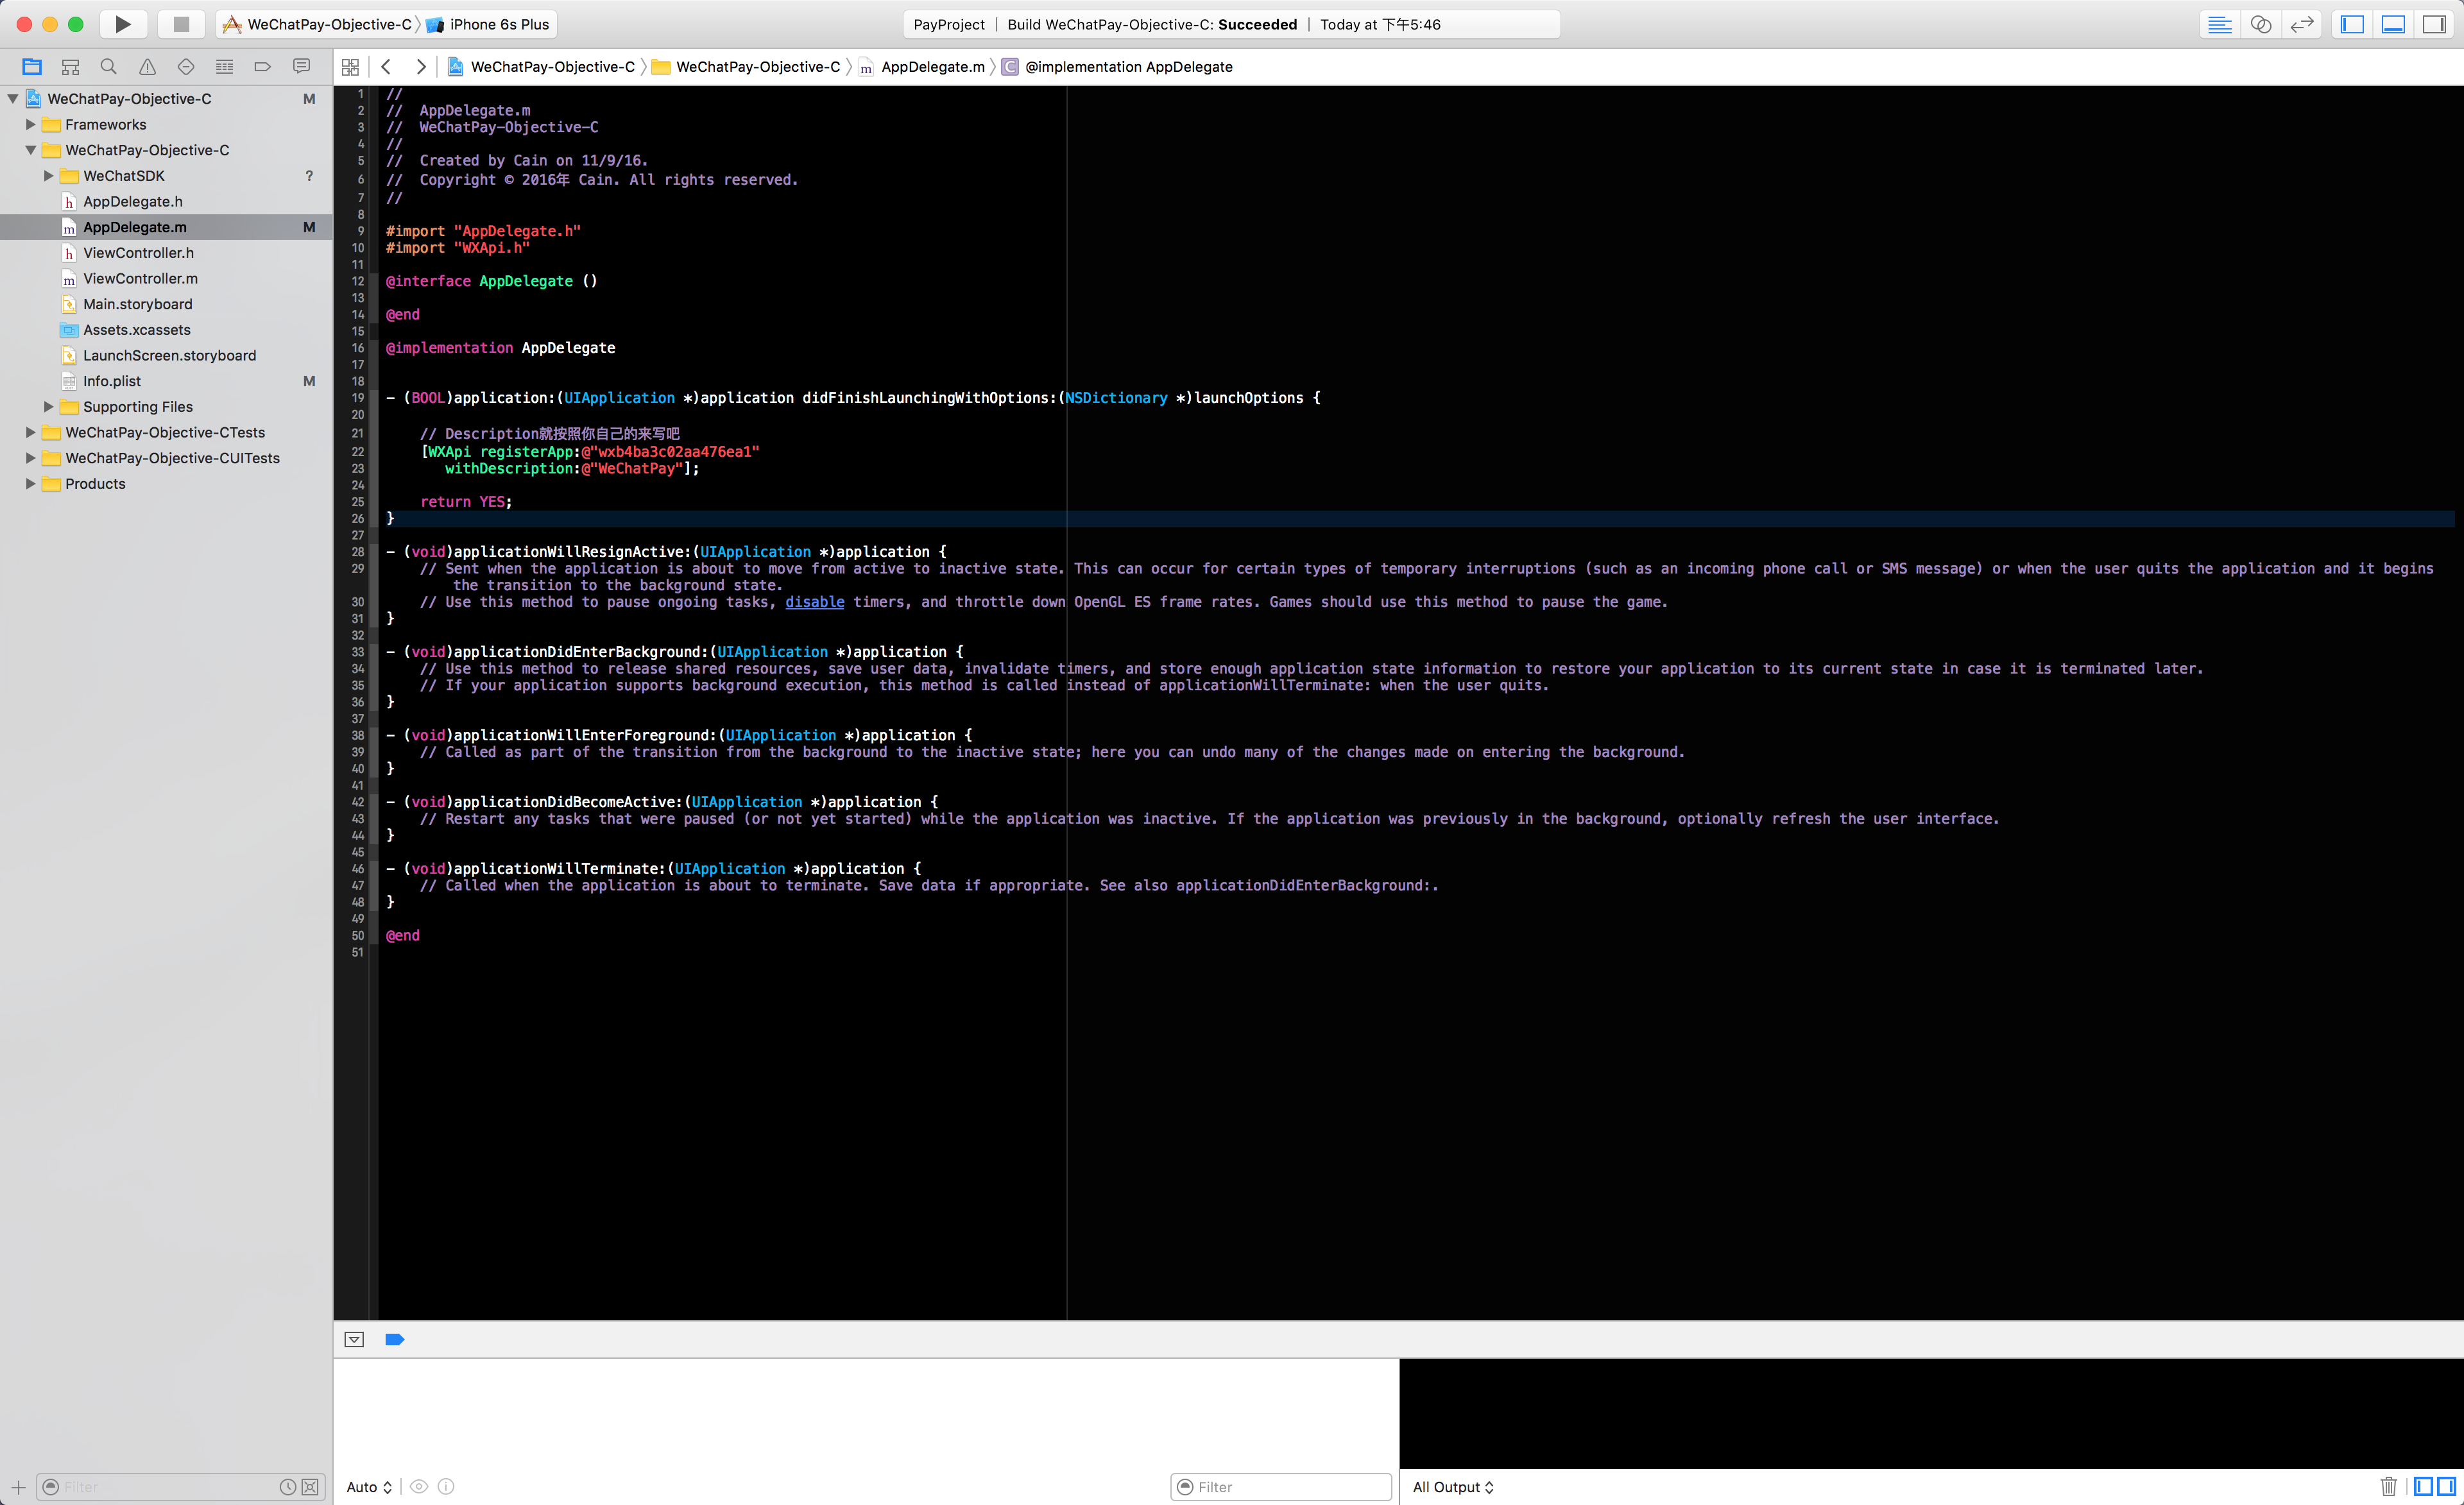Select ViewController.m in the navigator
This screenshot has height=1505, width=2464.
coord(140,279)
